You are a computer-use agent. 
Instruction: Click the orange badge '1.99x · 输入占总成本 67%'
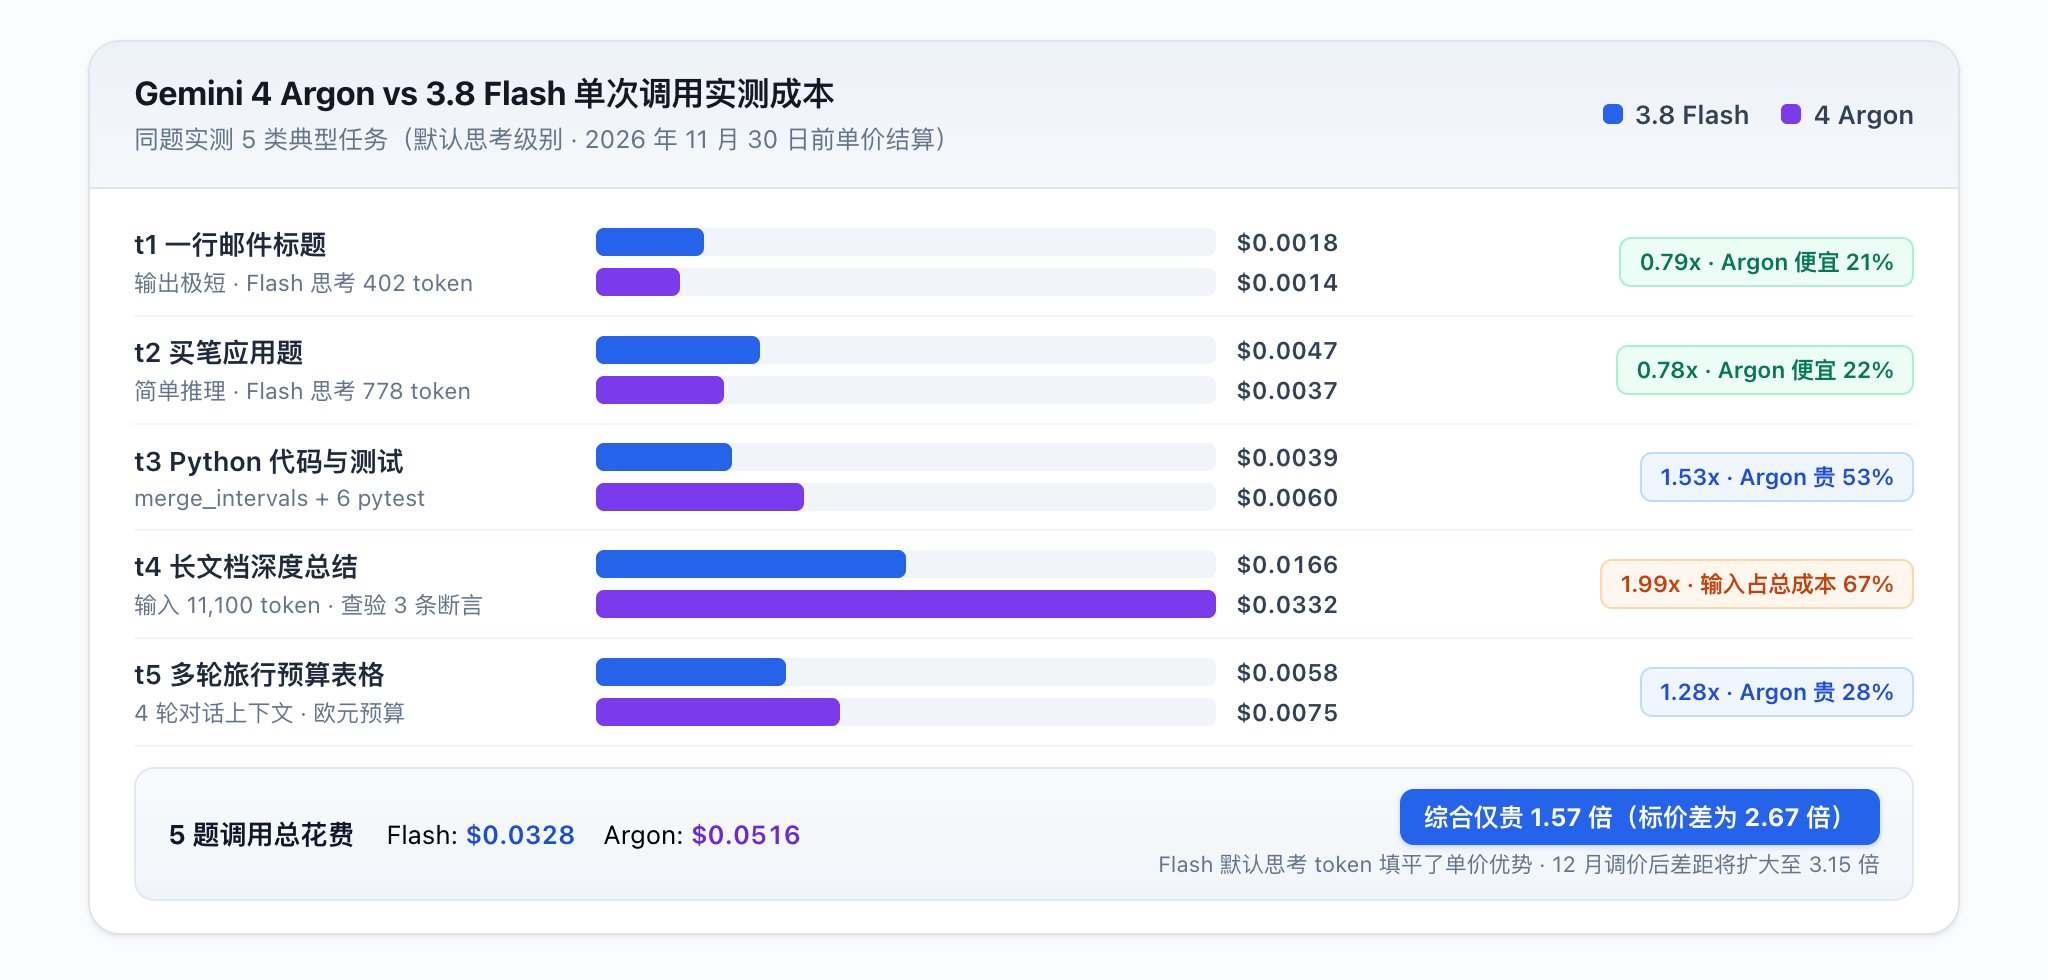click(x=1757, y=584)
